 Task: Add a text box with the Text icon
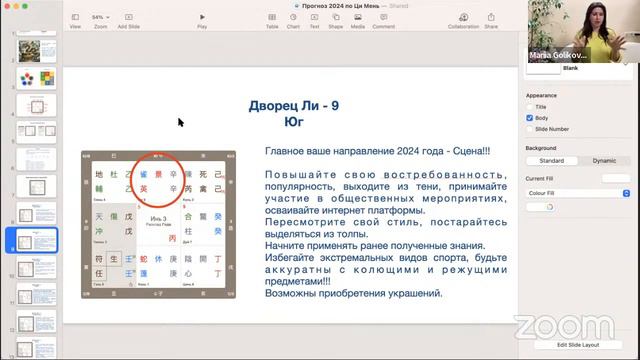click(x=314, y=21)
